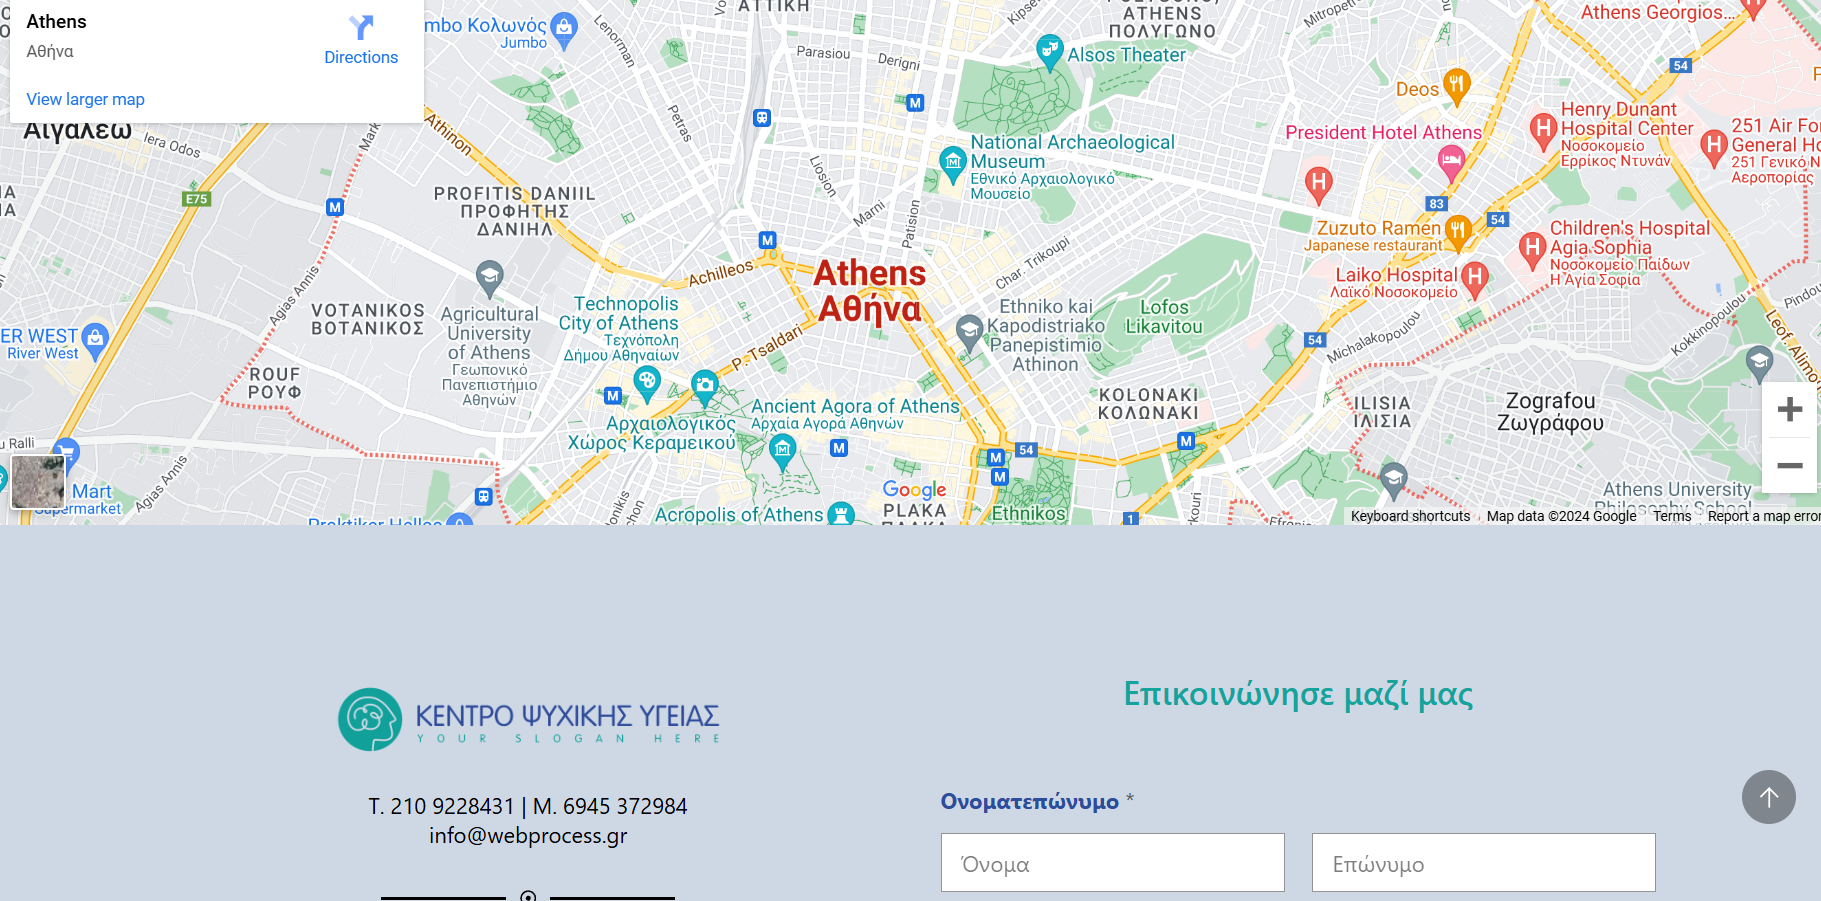Open Keyboard shortcuts for the map
1821x901 pixels.
coord(1410,516)
